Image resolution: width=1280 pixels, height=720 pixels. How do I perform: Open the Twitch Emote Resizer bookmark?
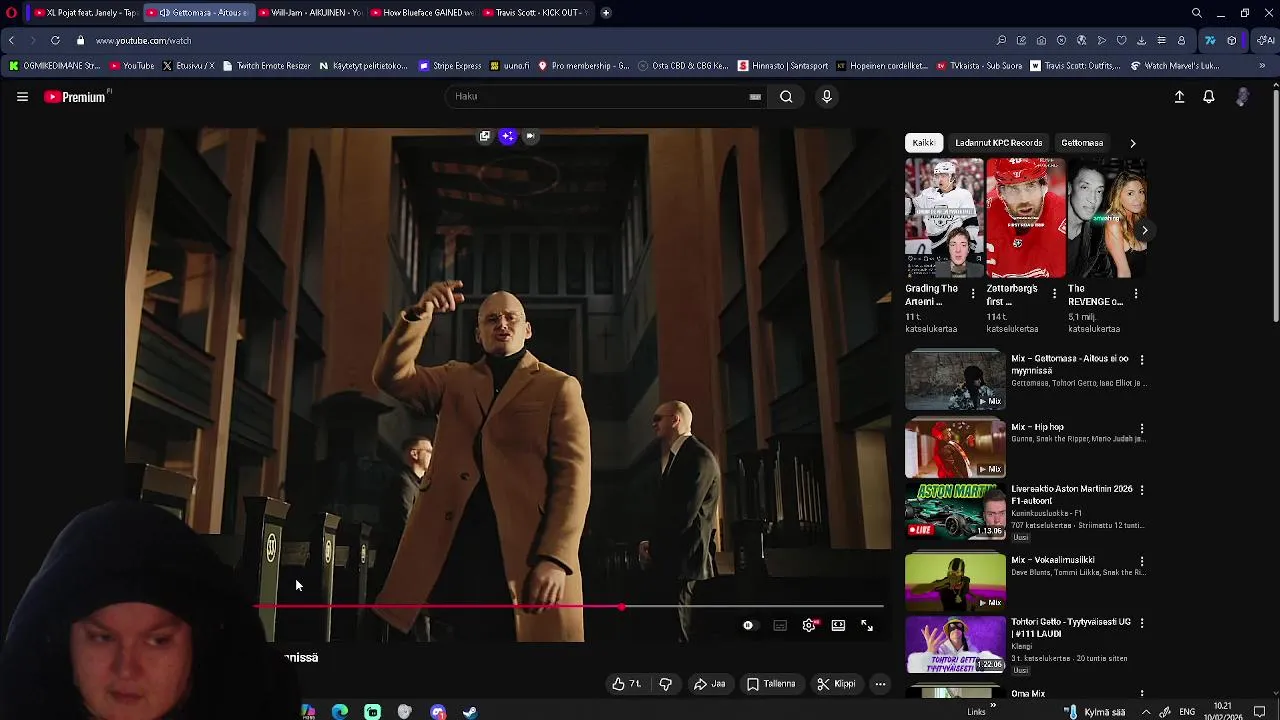click(266, 66)
